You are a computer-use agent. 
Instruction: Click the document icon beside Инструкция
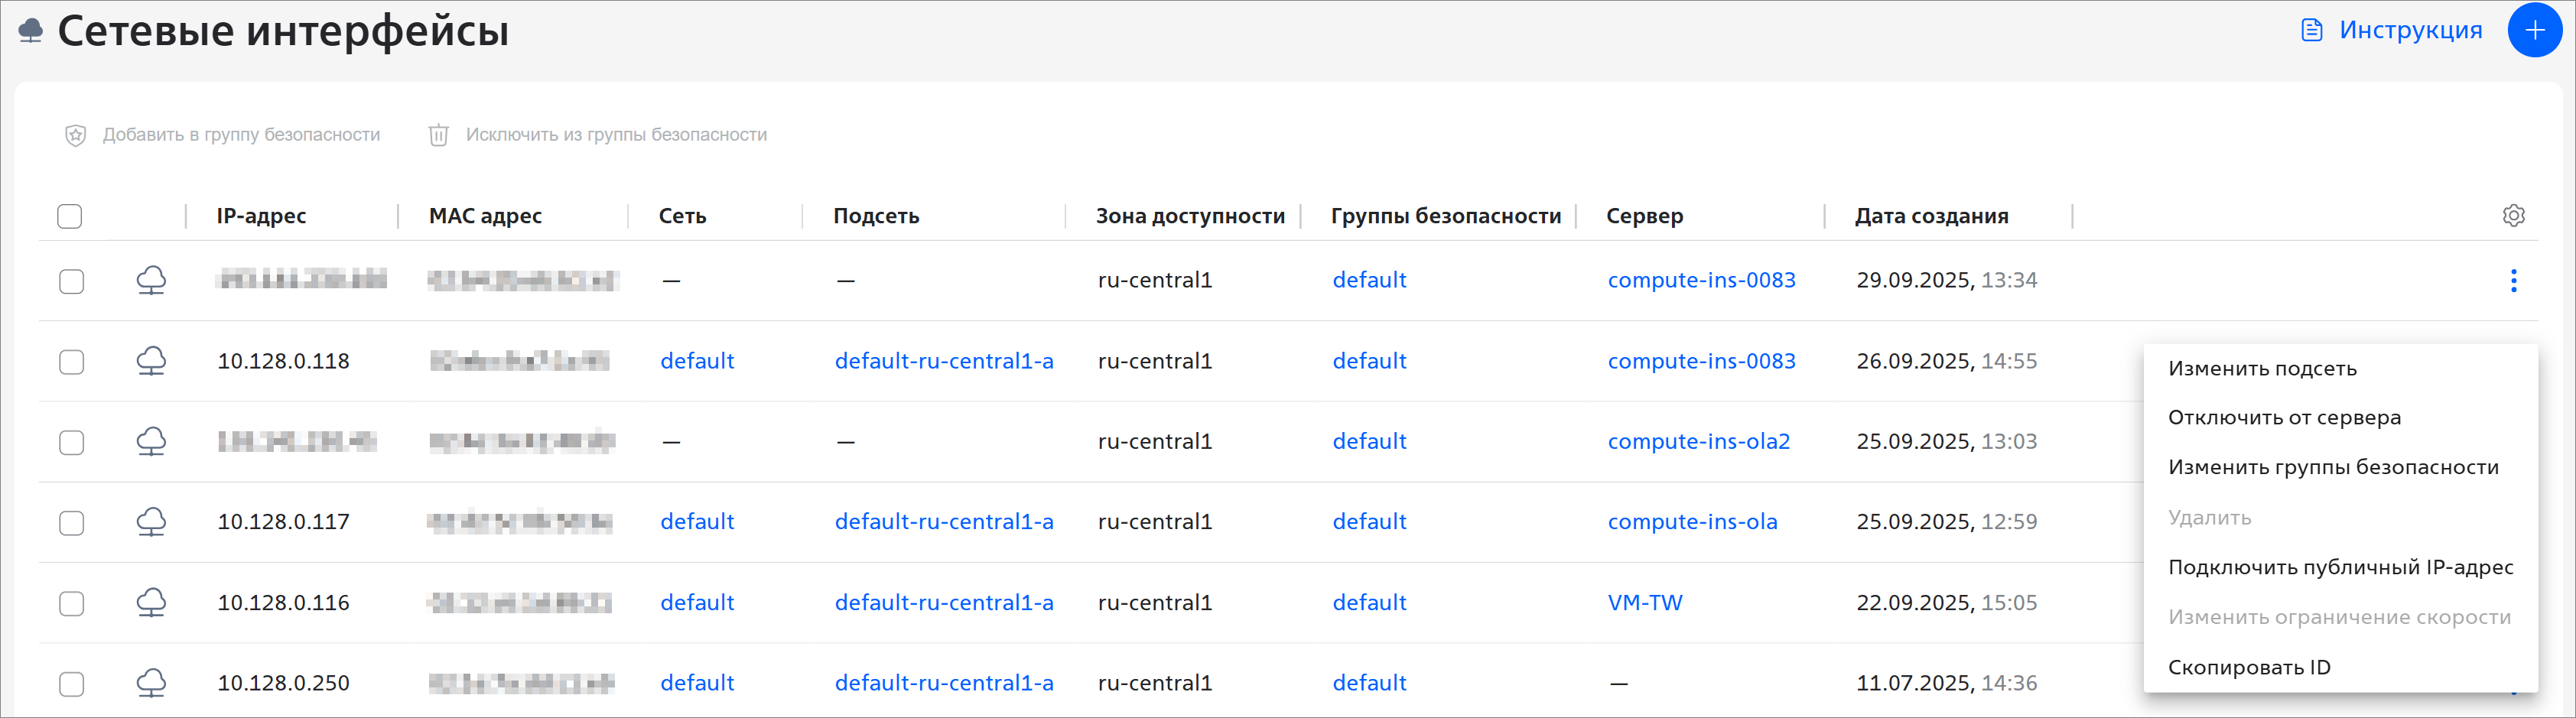[x=2311, y=30]
